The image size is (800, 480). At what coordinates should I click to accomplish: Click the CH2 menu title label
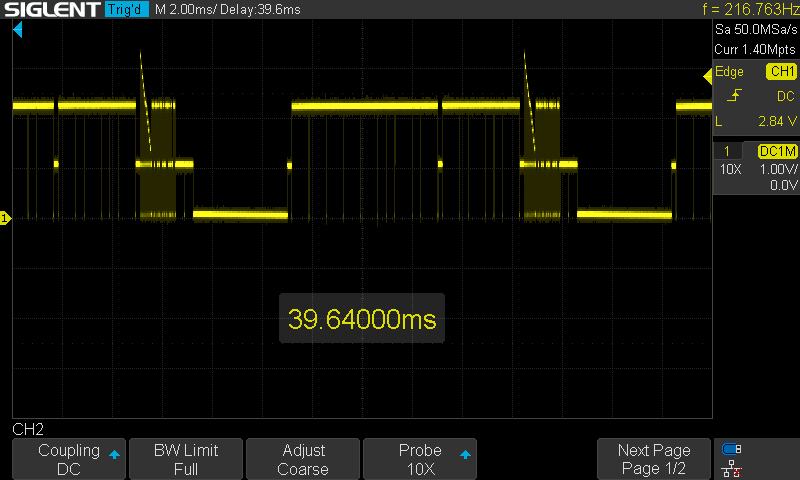28,430
